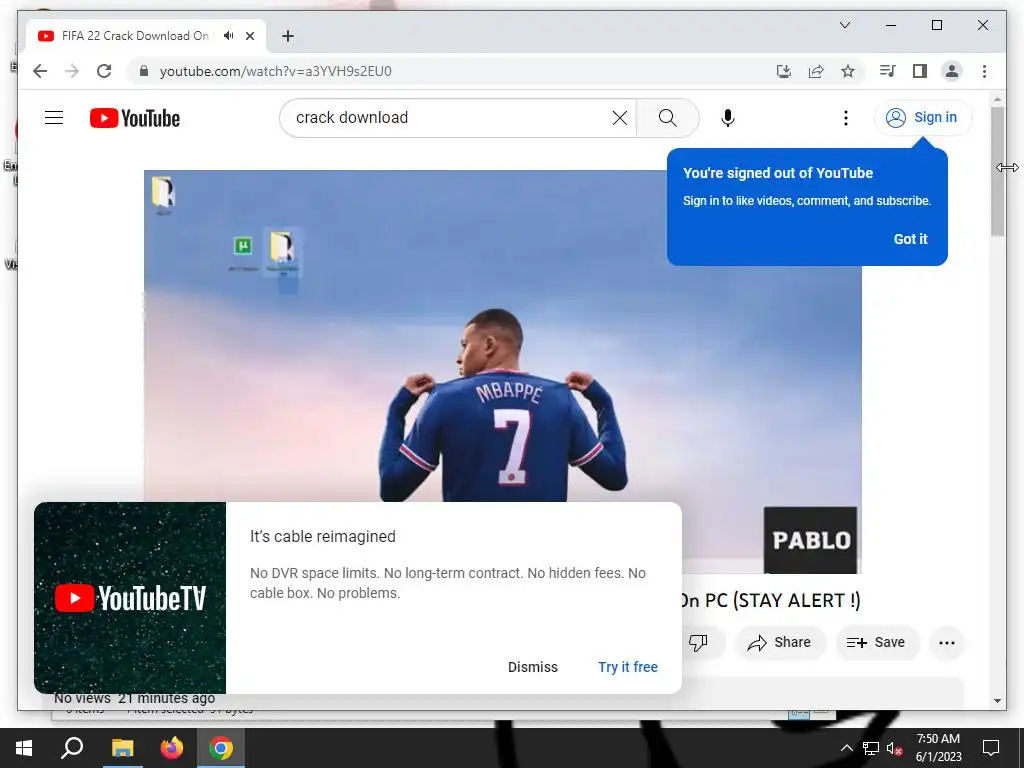Dismiss signed-out notice with Got it
This screenshot has width=1024, height=768.
(910, 239)
